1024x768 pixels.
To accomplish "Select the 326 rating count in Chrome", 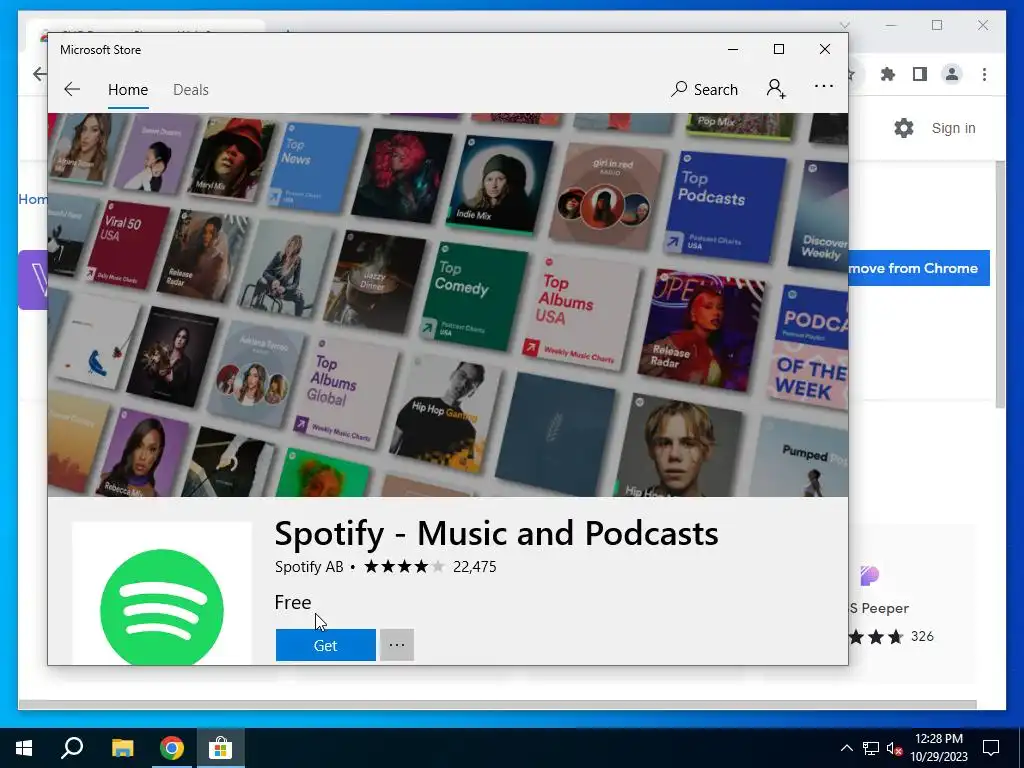I will click(922, 637).
